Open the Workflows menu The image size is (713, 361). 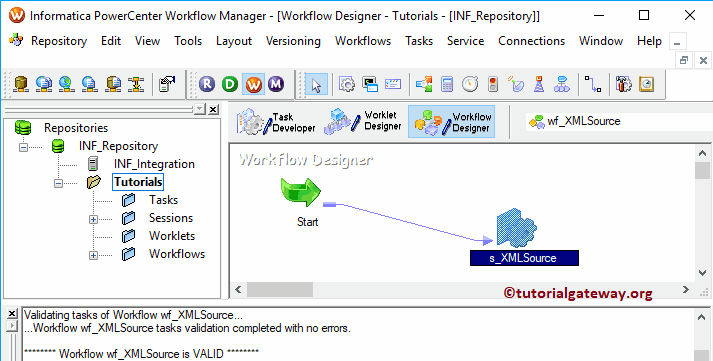pos(363,41)
